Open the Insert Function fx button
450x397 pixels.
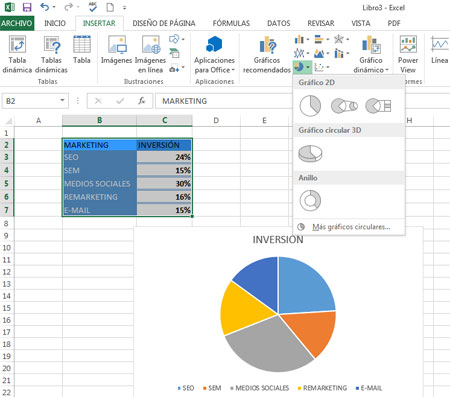coord(141,101)
